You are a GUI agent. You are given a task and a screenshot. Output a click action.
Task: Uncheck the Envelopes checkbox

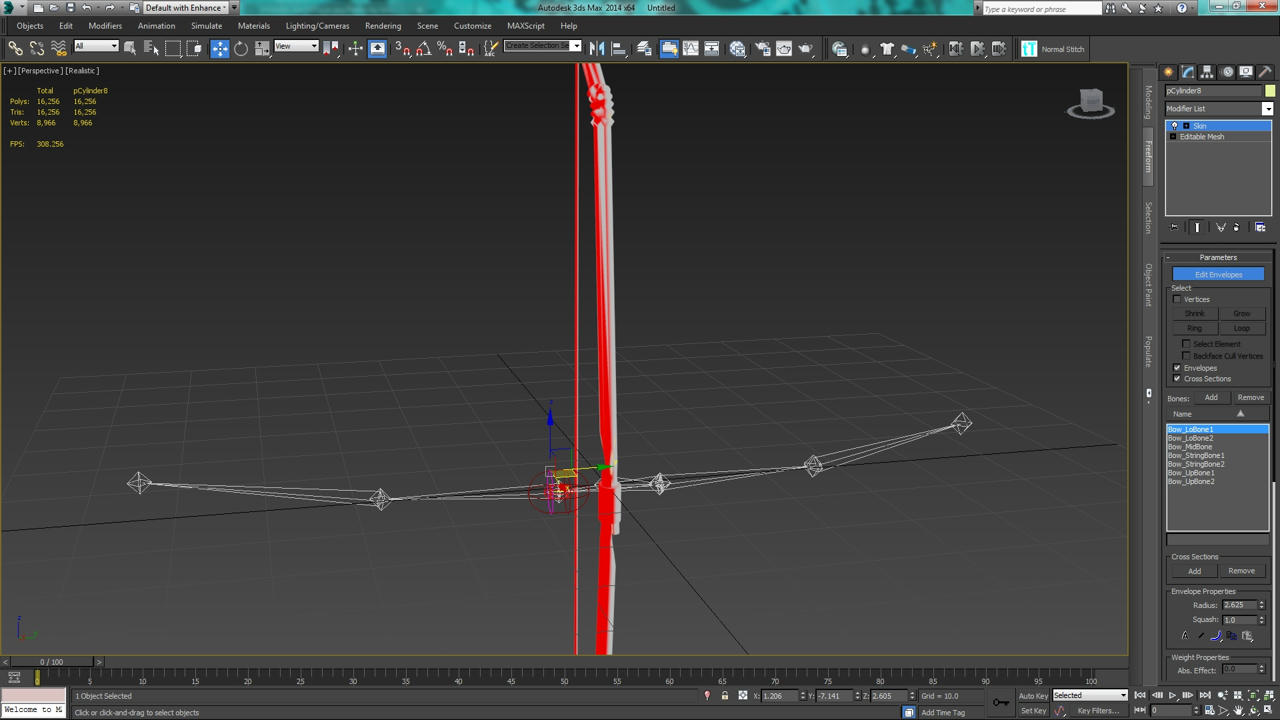pyautogui.click(x=1177, y=368)
